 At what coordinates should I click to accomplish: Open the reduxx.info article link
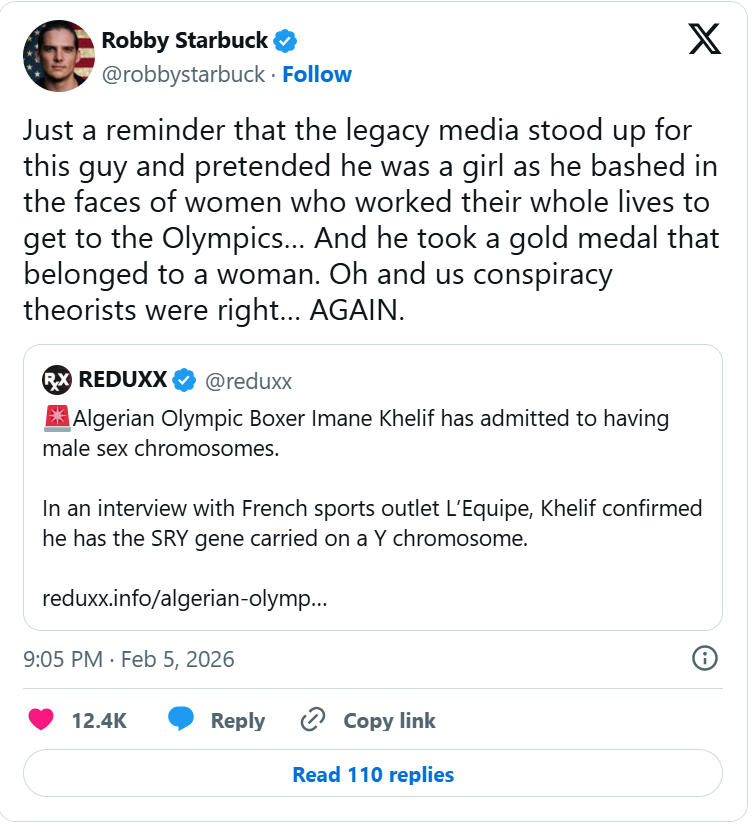184,599
